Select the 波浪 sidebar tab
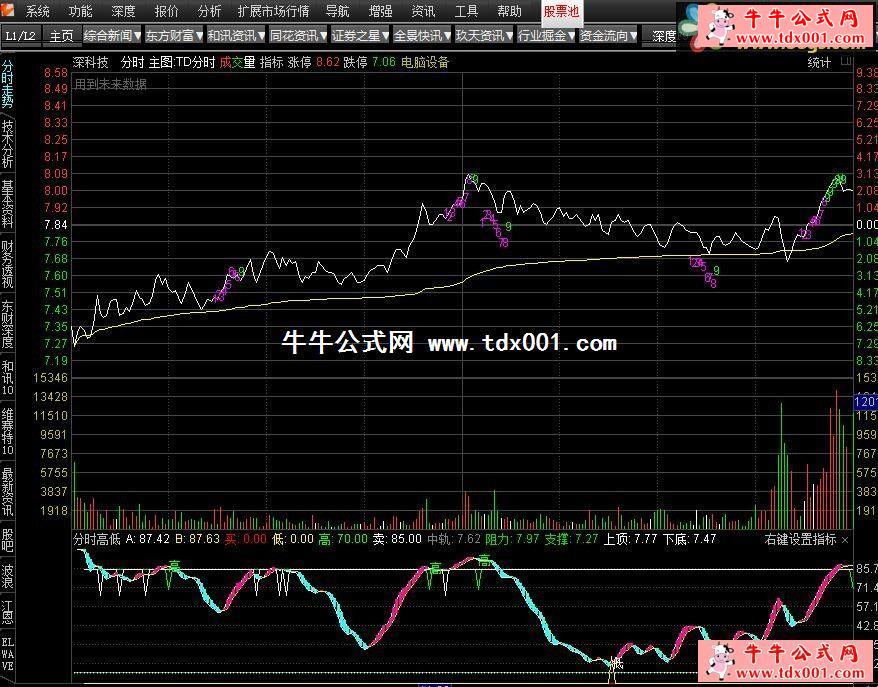Viewport: 878px width, 687px height. click(x=7, y=577)
